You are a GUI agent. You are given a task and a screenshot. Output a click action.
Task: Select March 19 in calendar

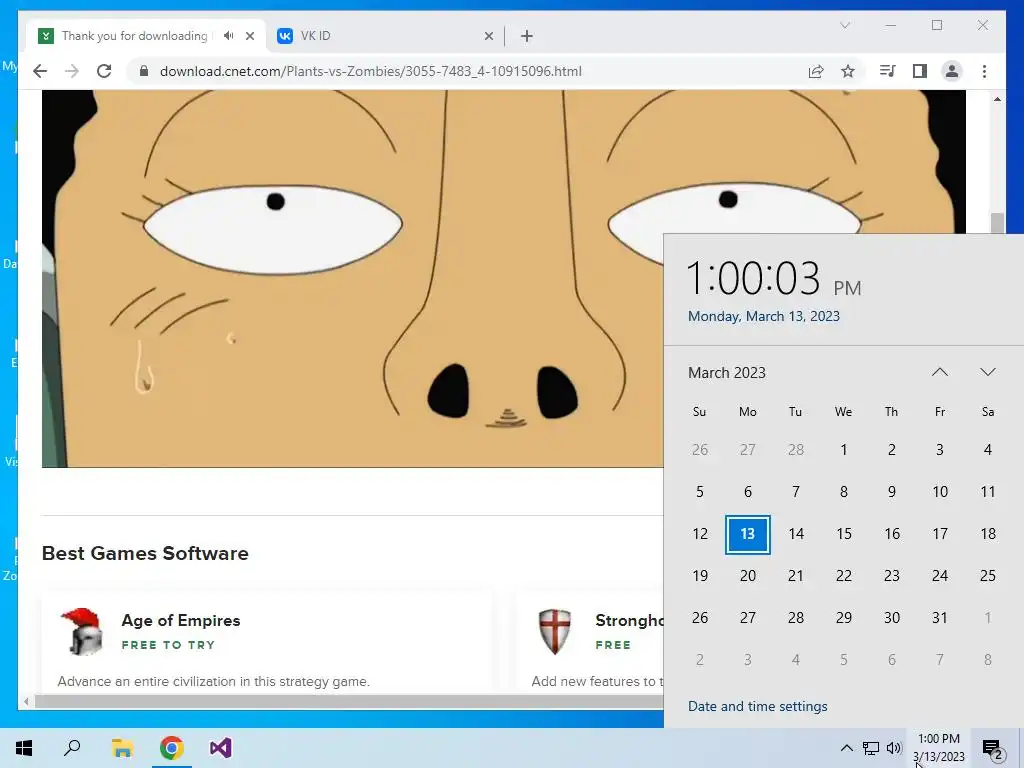pyautogui.click(x=699, y=576)
